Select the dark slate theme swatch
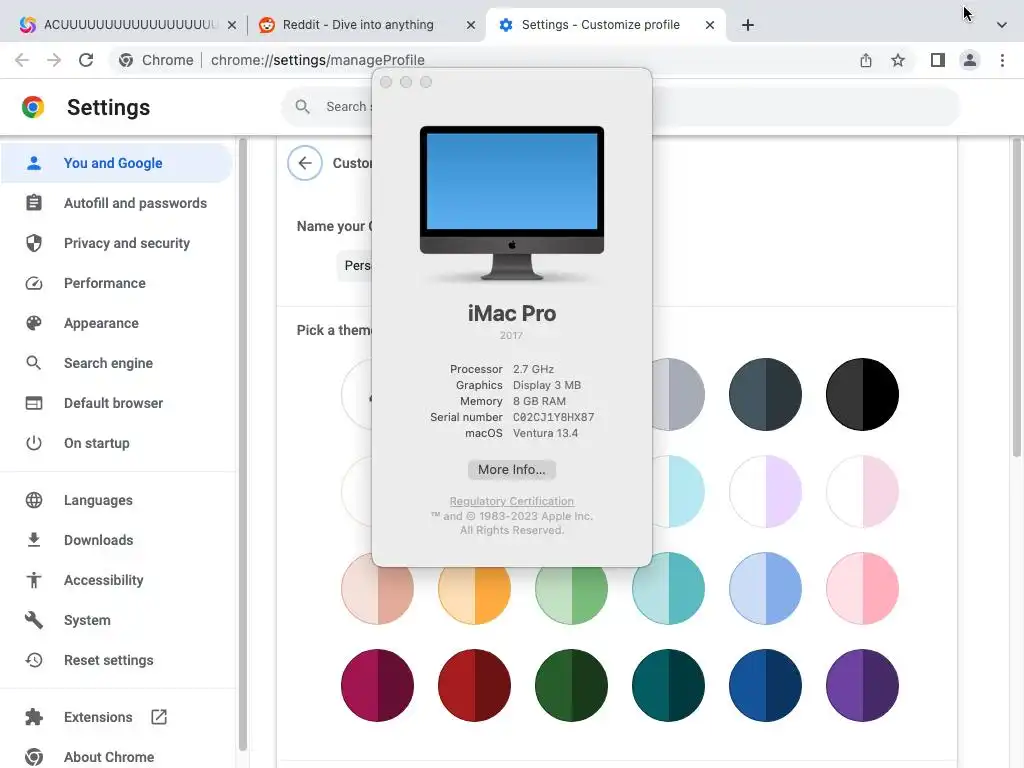1024x768 pixels. click(765, 394)
